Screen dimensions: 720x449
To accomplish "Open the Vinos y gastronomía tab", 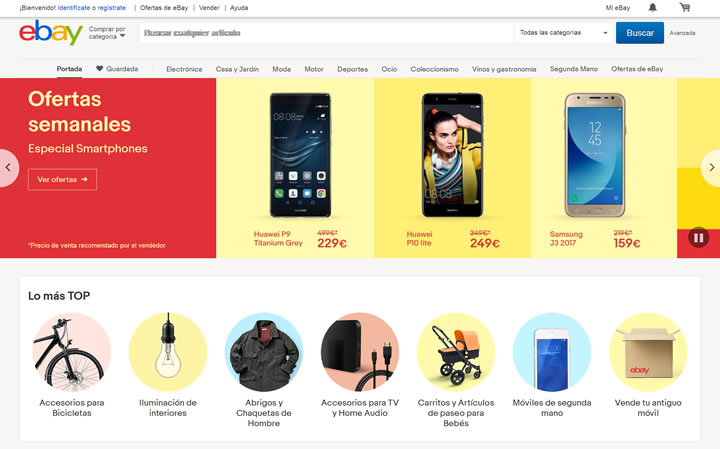I will click(504, 69).
